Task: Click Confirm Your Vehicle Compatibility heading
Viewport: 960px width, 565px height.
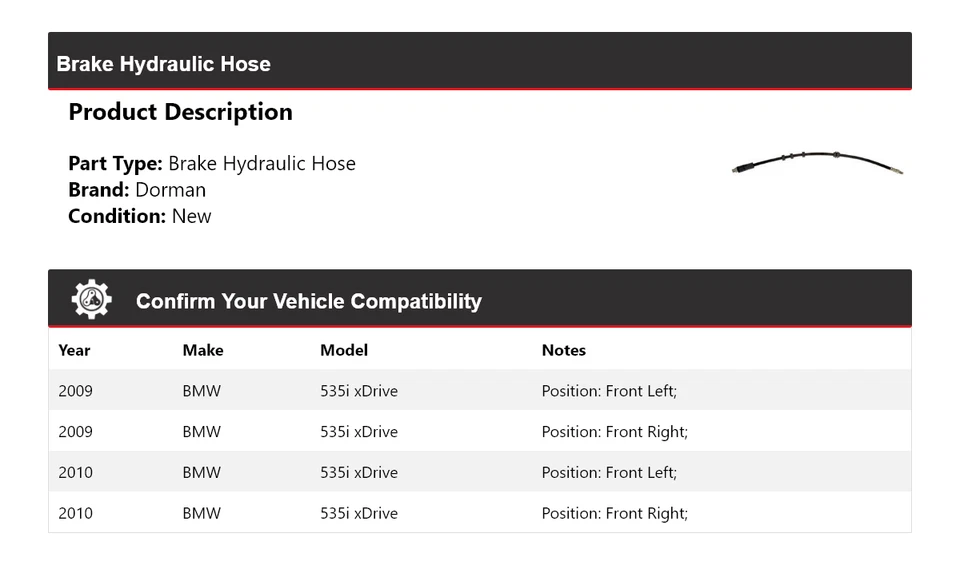Action: click(308, 301)
